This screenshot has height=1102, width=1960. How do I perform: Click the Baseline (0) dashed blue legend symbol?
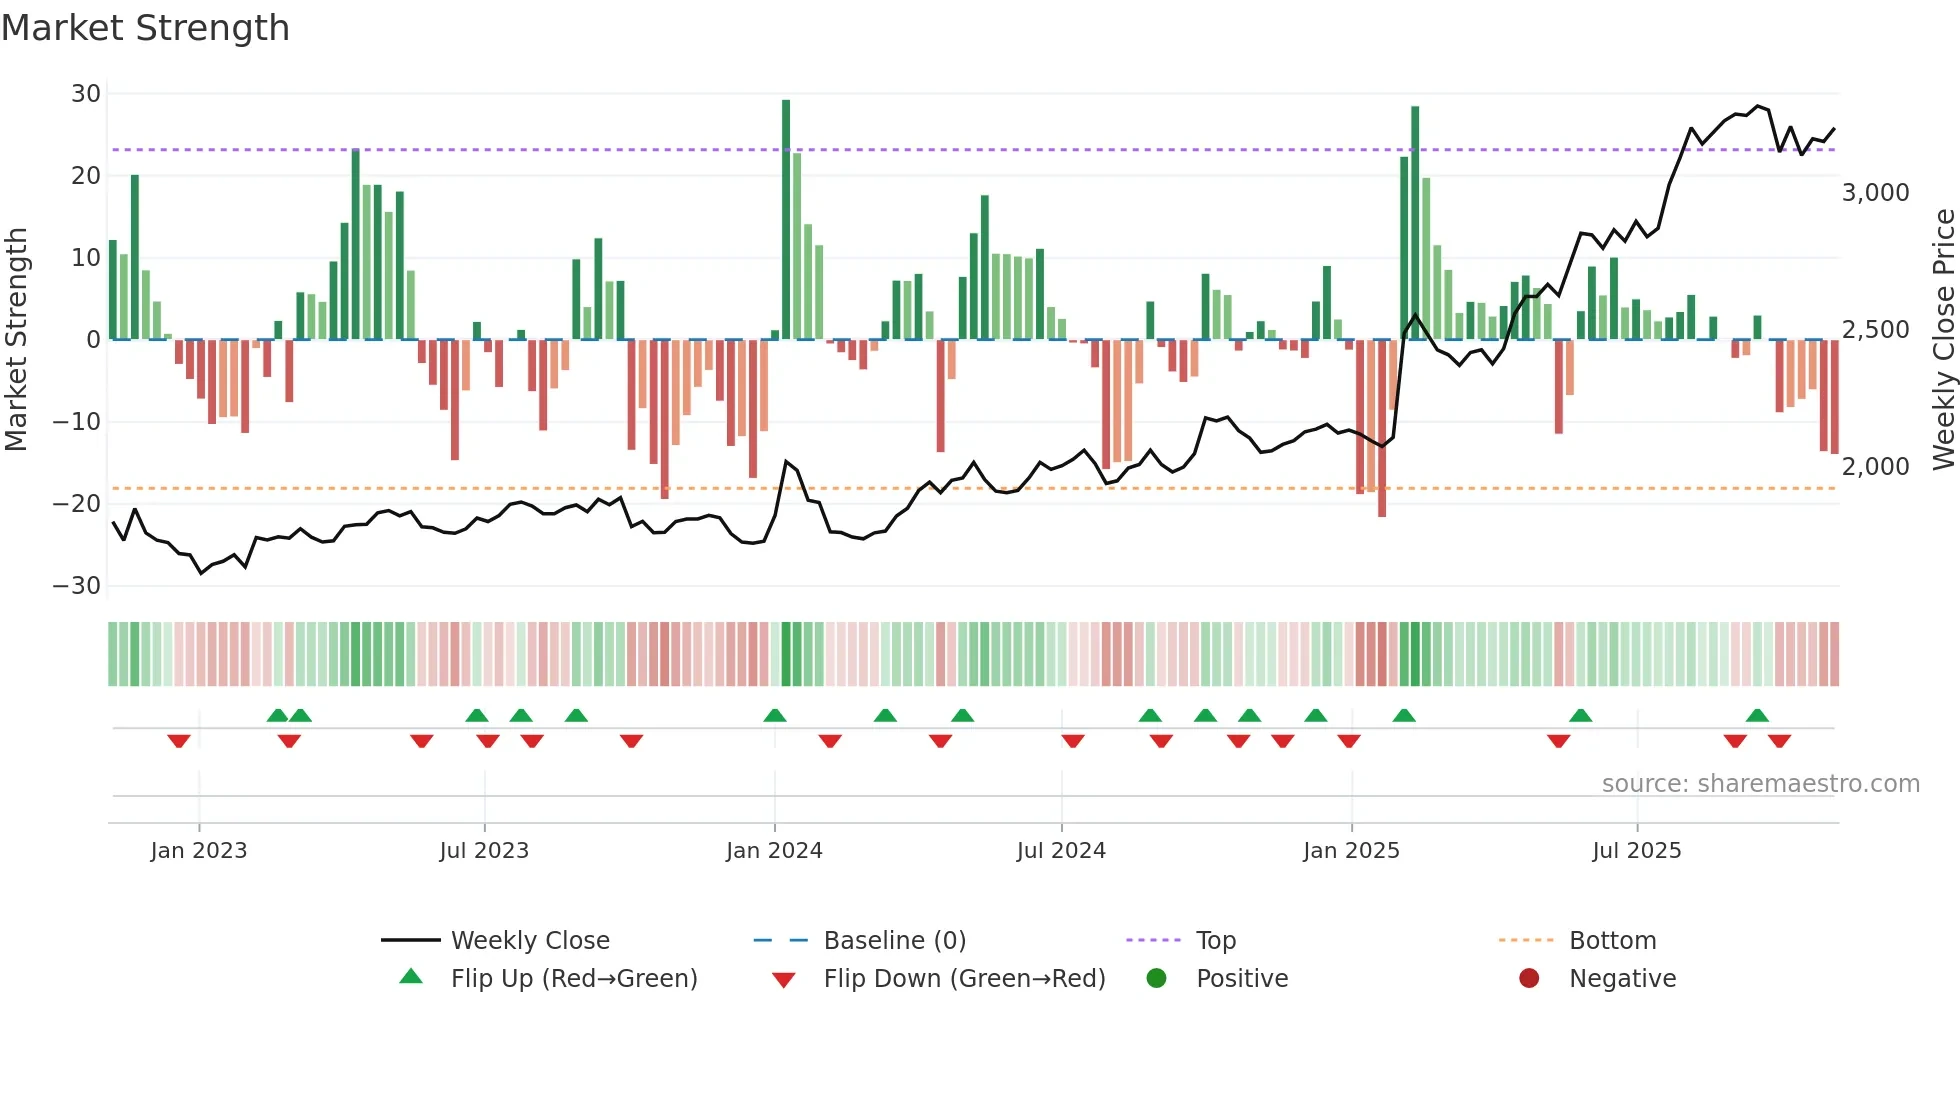(x=781, y=940)
